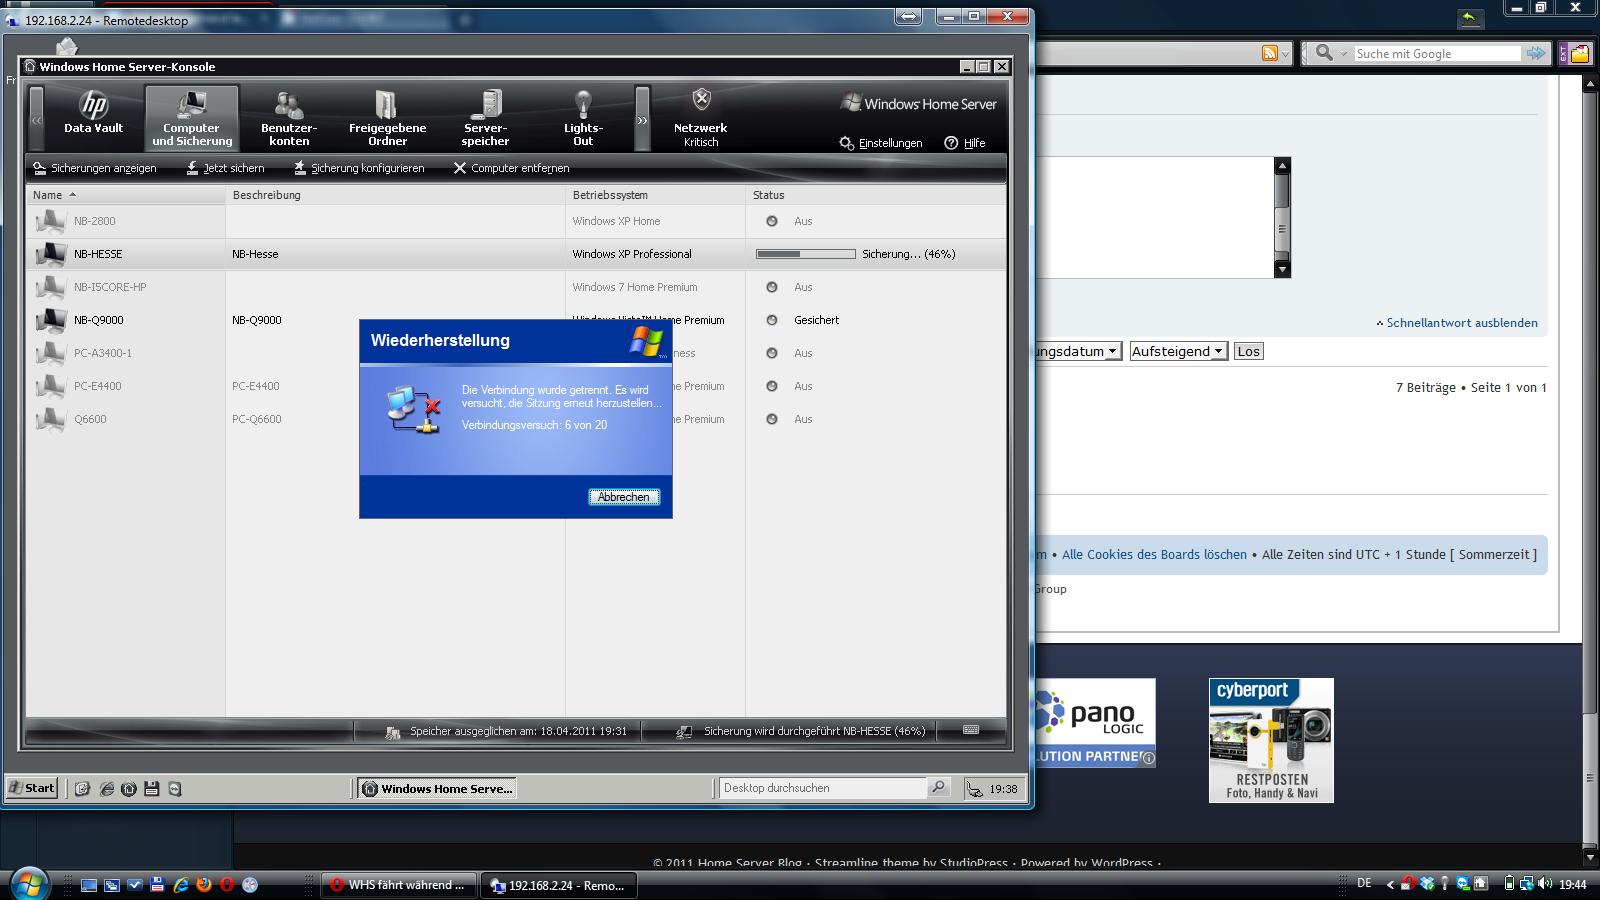The height and width of the screenshot is (900, 1600).
Task: Click the Betriebssystem column header
Action: [655, 195]
